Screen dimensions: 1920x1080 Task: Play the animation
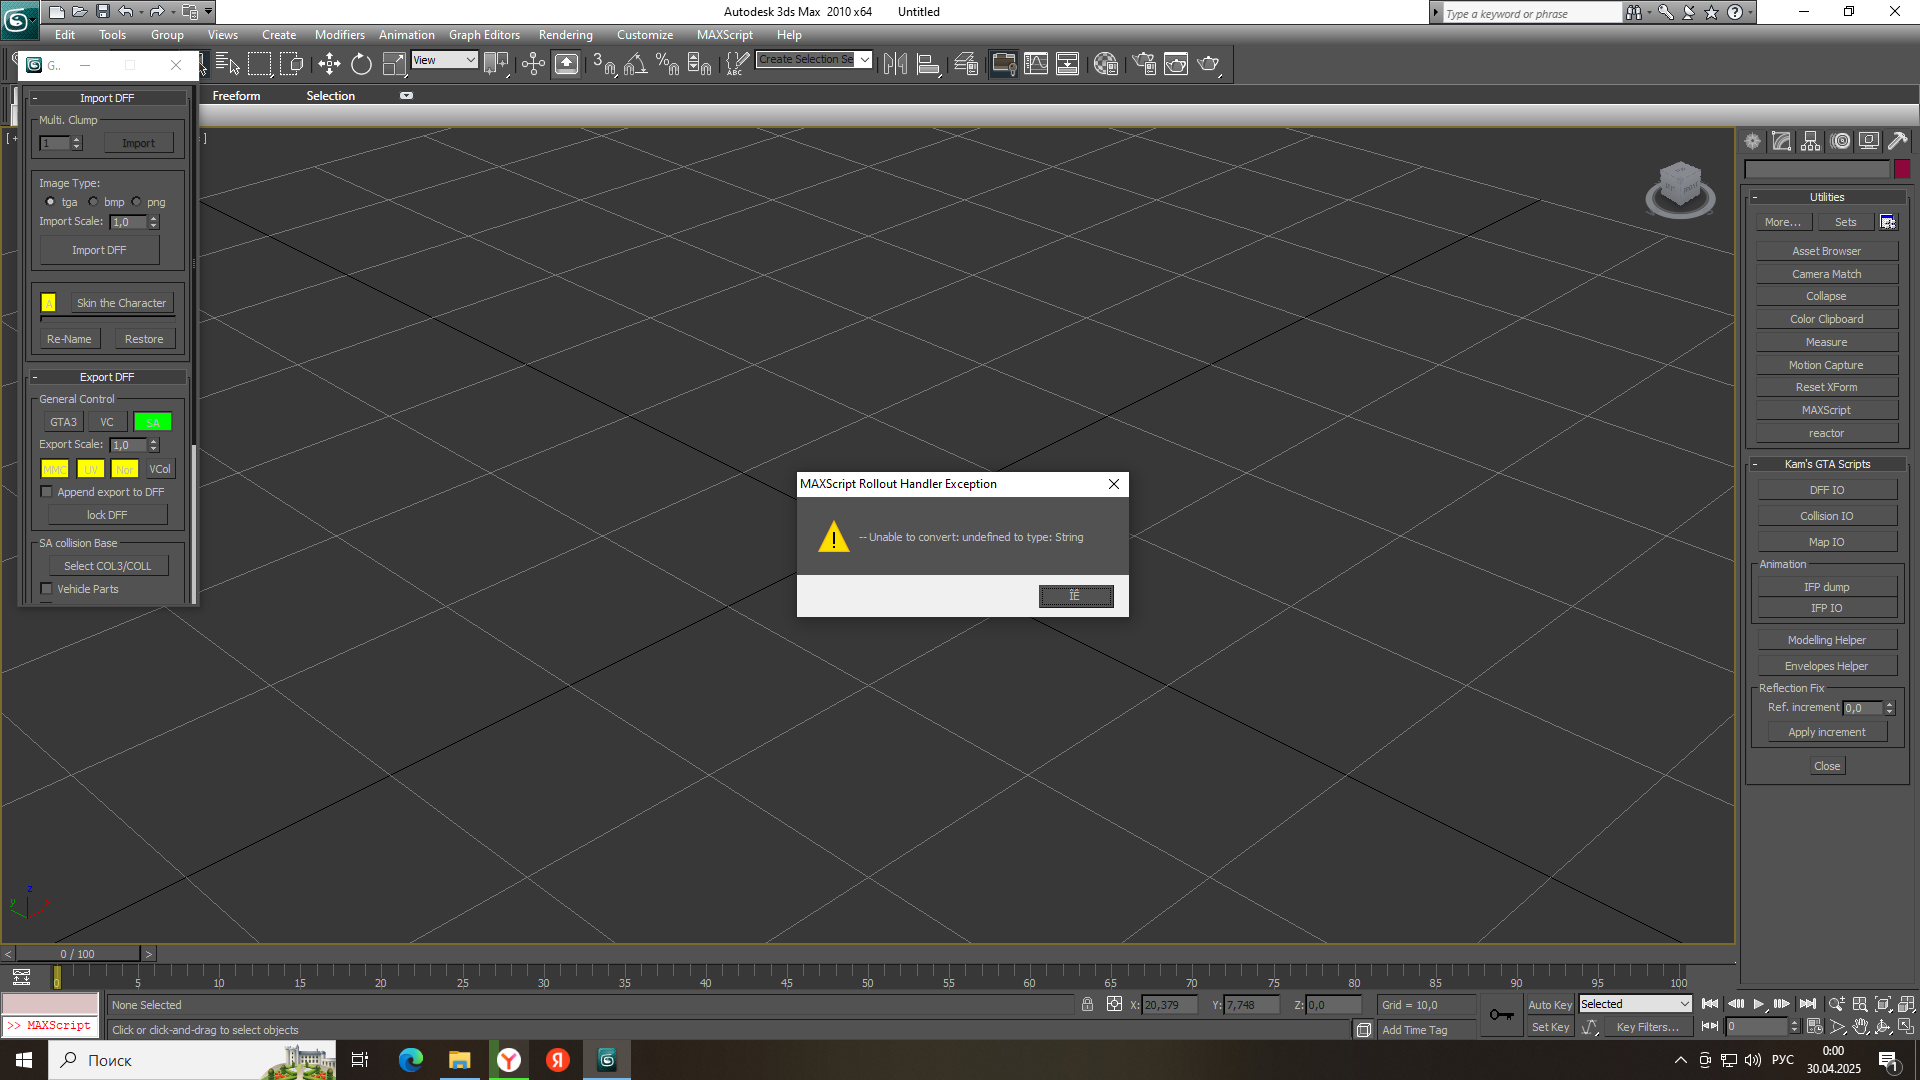point(1758,1004)
